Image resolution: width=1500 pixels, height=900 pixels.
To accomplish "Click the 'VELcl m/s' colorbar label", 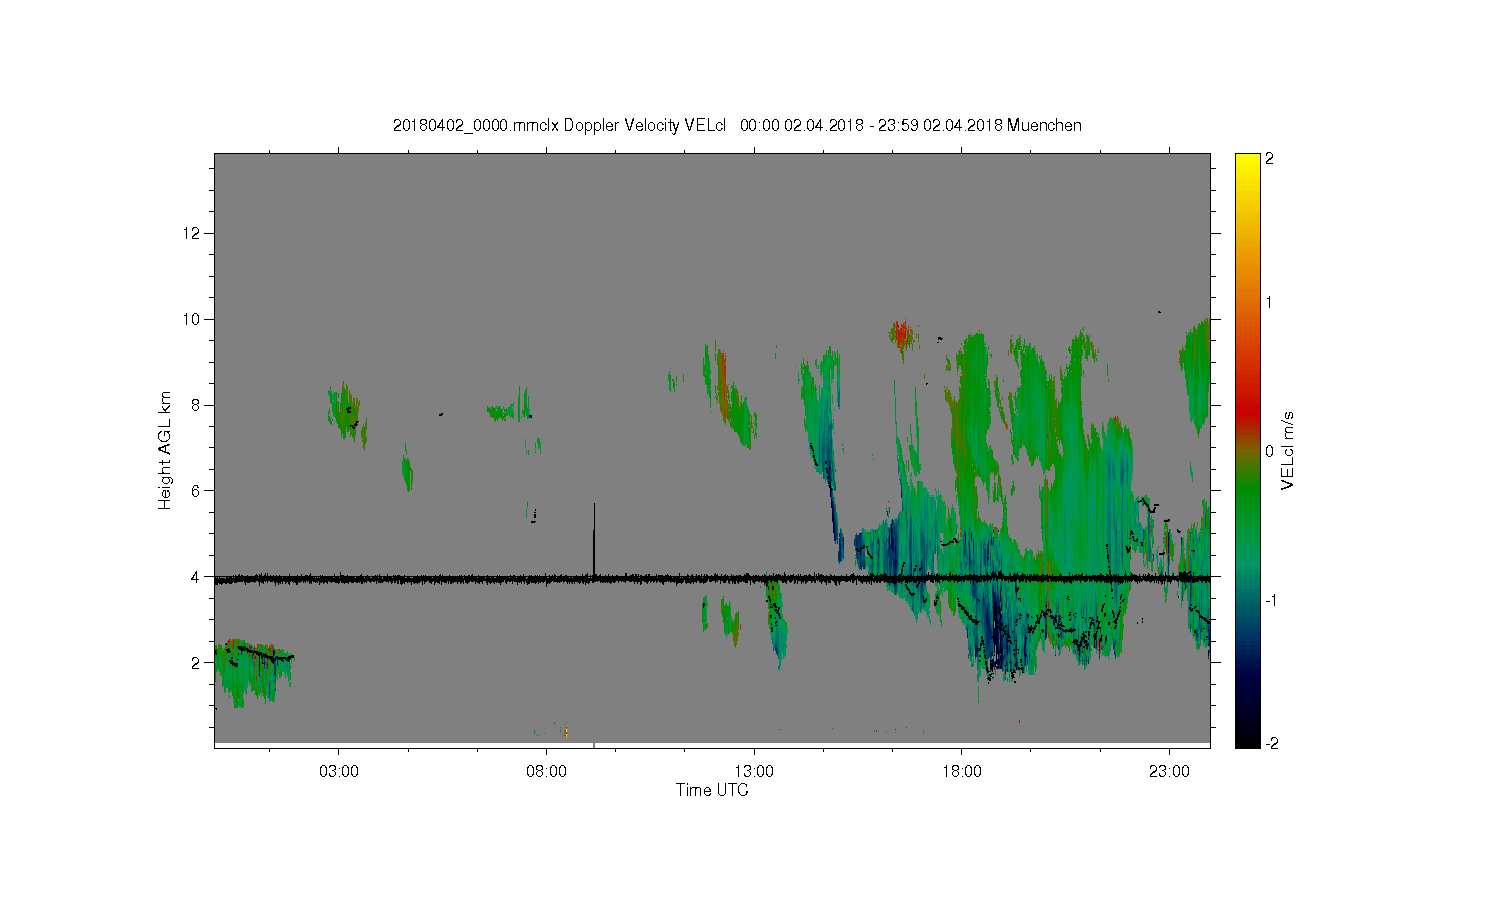I will coord(1288,450).
